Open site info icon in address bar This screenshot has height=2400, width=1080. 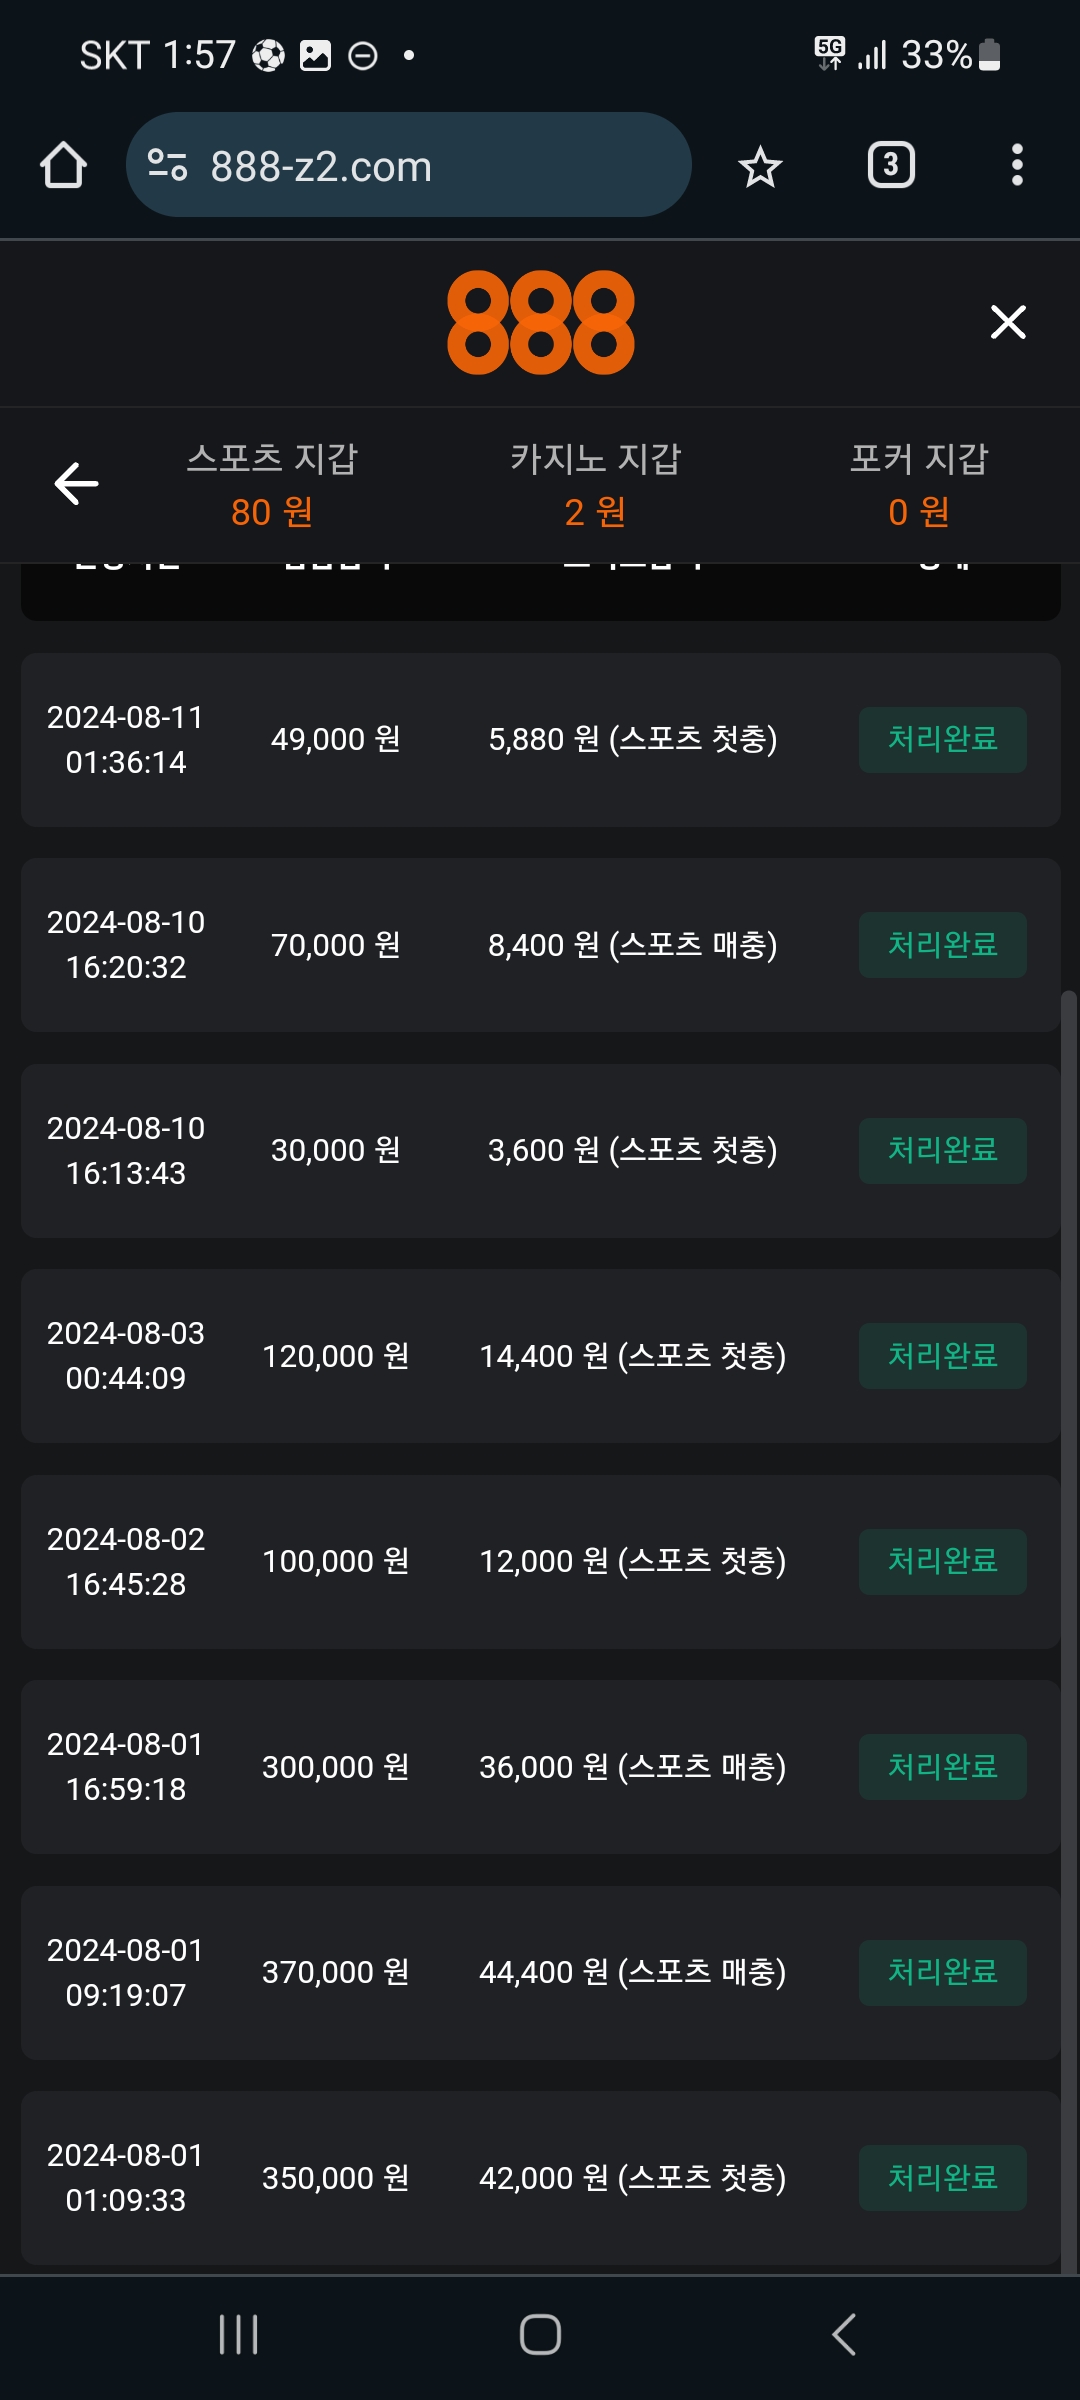click(x=167, y=165)
